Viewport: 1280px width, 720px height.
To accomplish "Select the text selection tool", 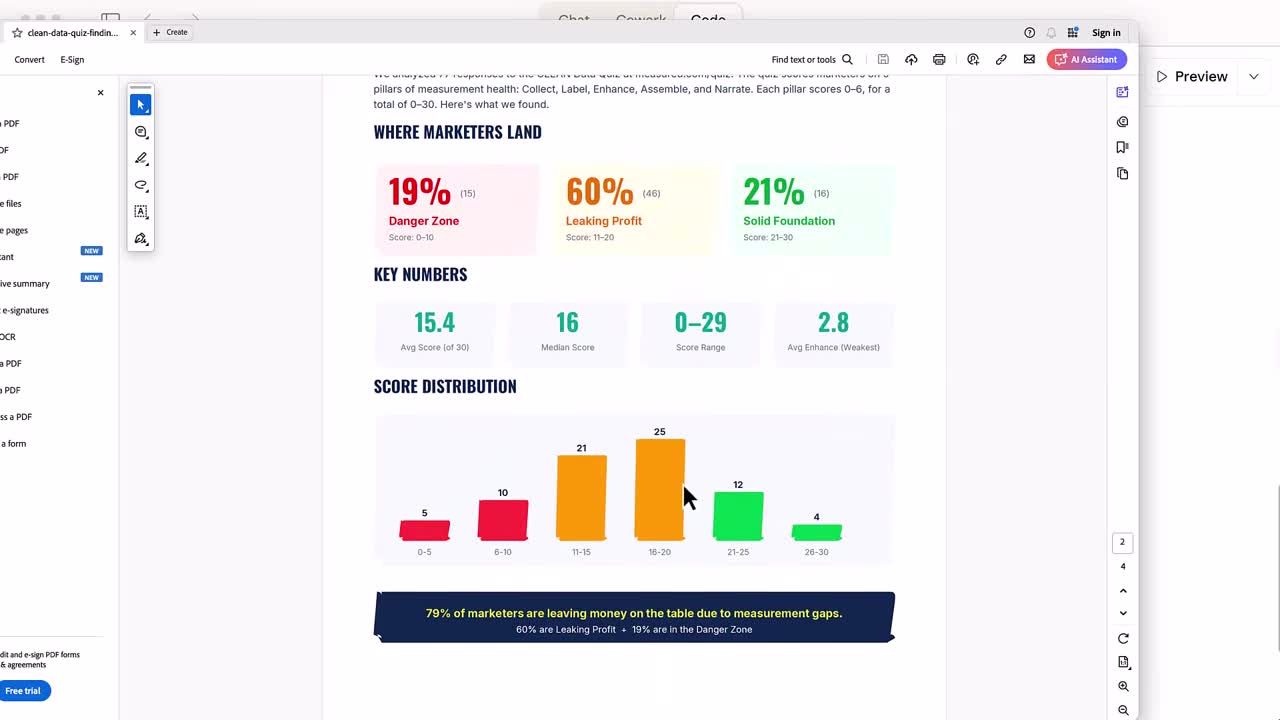I will (x=141, y=211).
